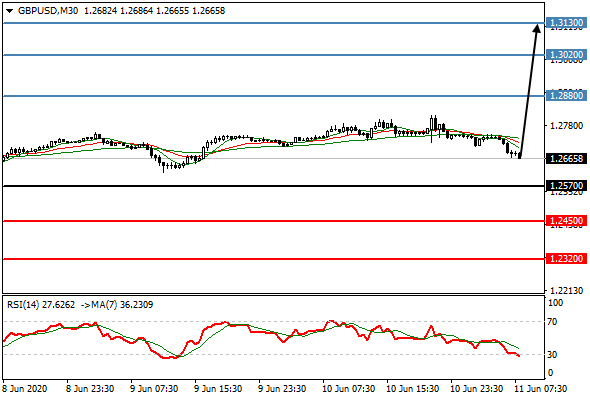Click the 1.30200 price level label

click(x=566, y=55)
